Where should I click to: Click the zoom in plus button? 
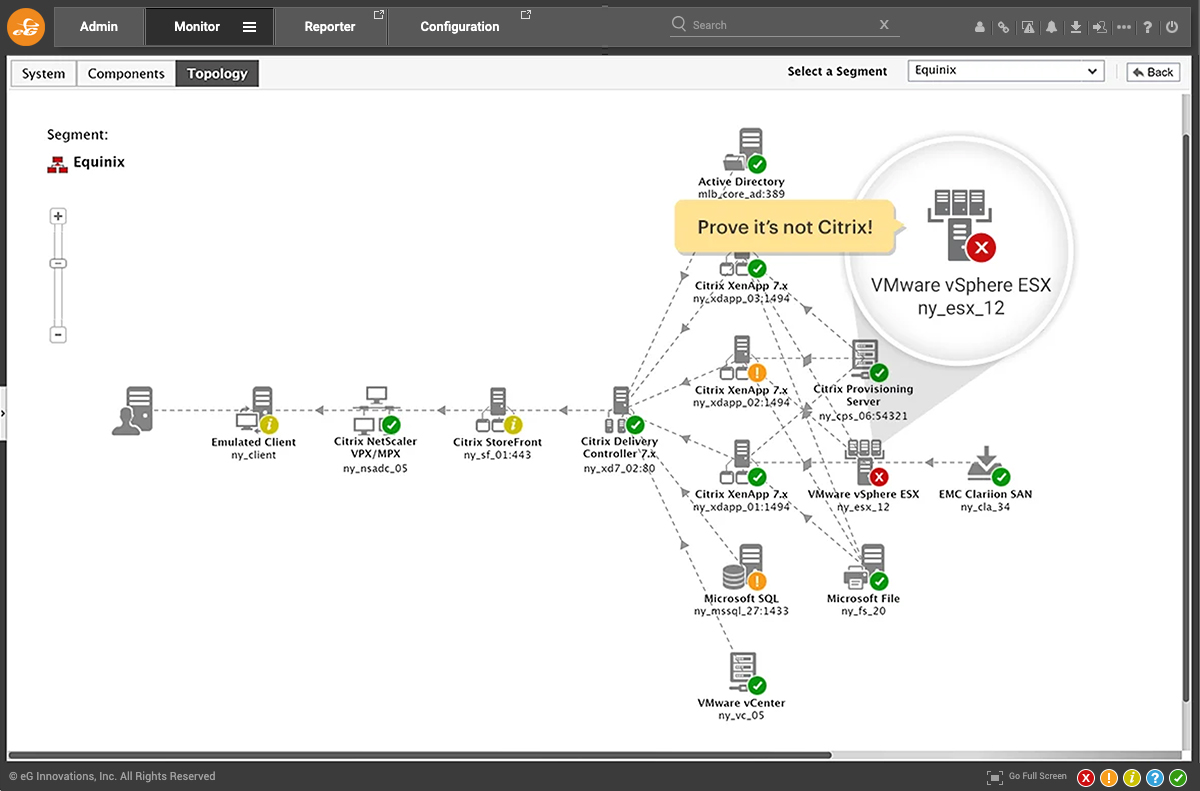coord(58,216)
